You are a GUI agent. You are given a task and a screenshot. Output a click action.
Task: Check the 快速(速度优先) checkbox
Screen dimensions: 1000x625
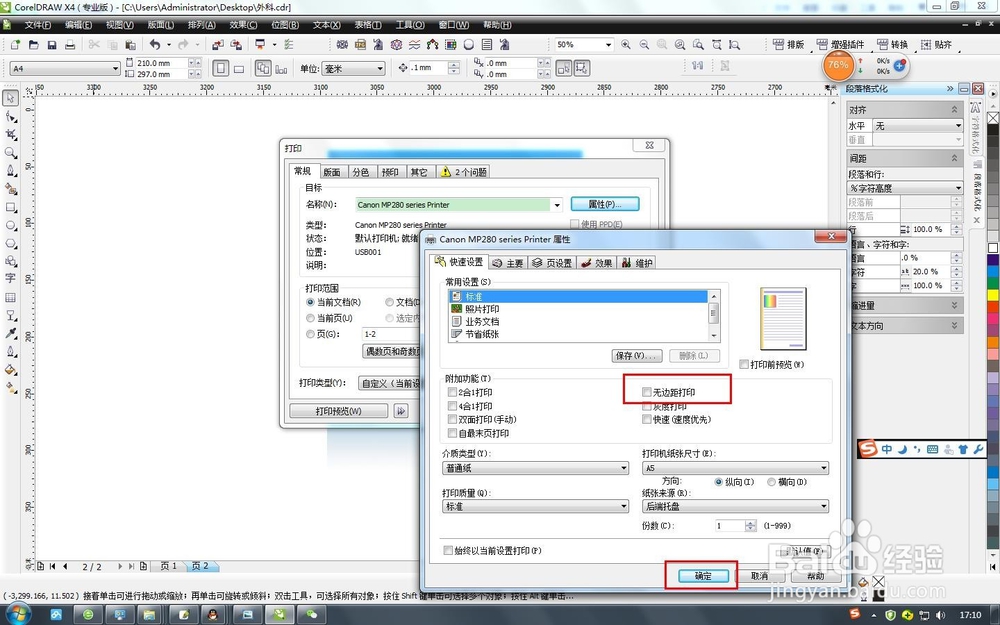[647, 420]
